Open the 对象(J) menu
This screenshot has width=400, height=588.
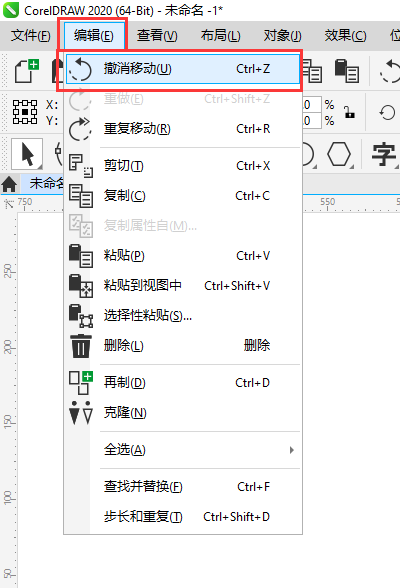coord(282,36)
